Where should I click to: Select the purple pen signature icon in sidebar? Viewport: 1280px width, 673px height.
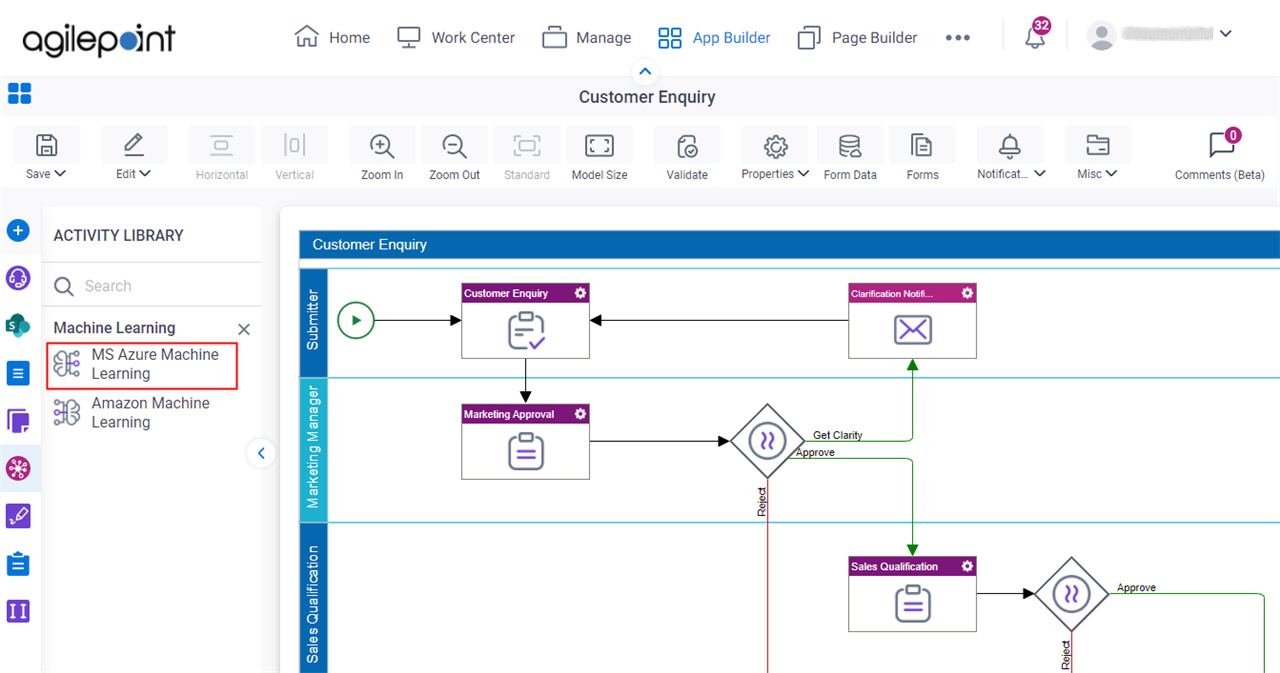tap(18, 516)
